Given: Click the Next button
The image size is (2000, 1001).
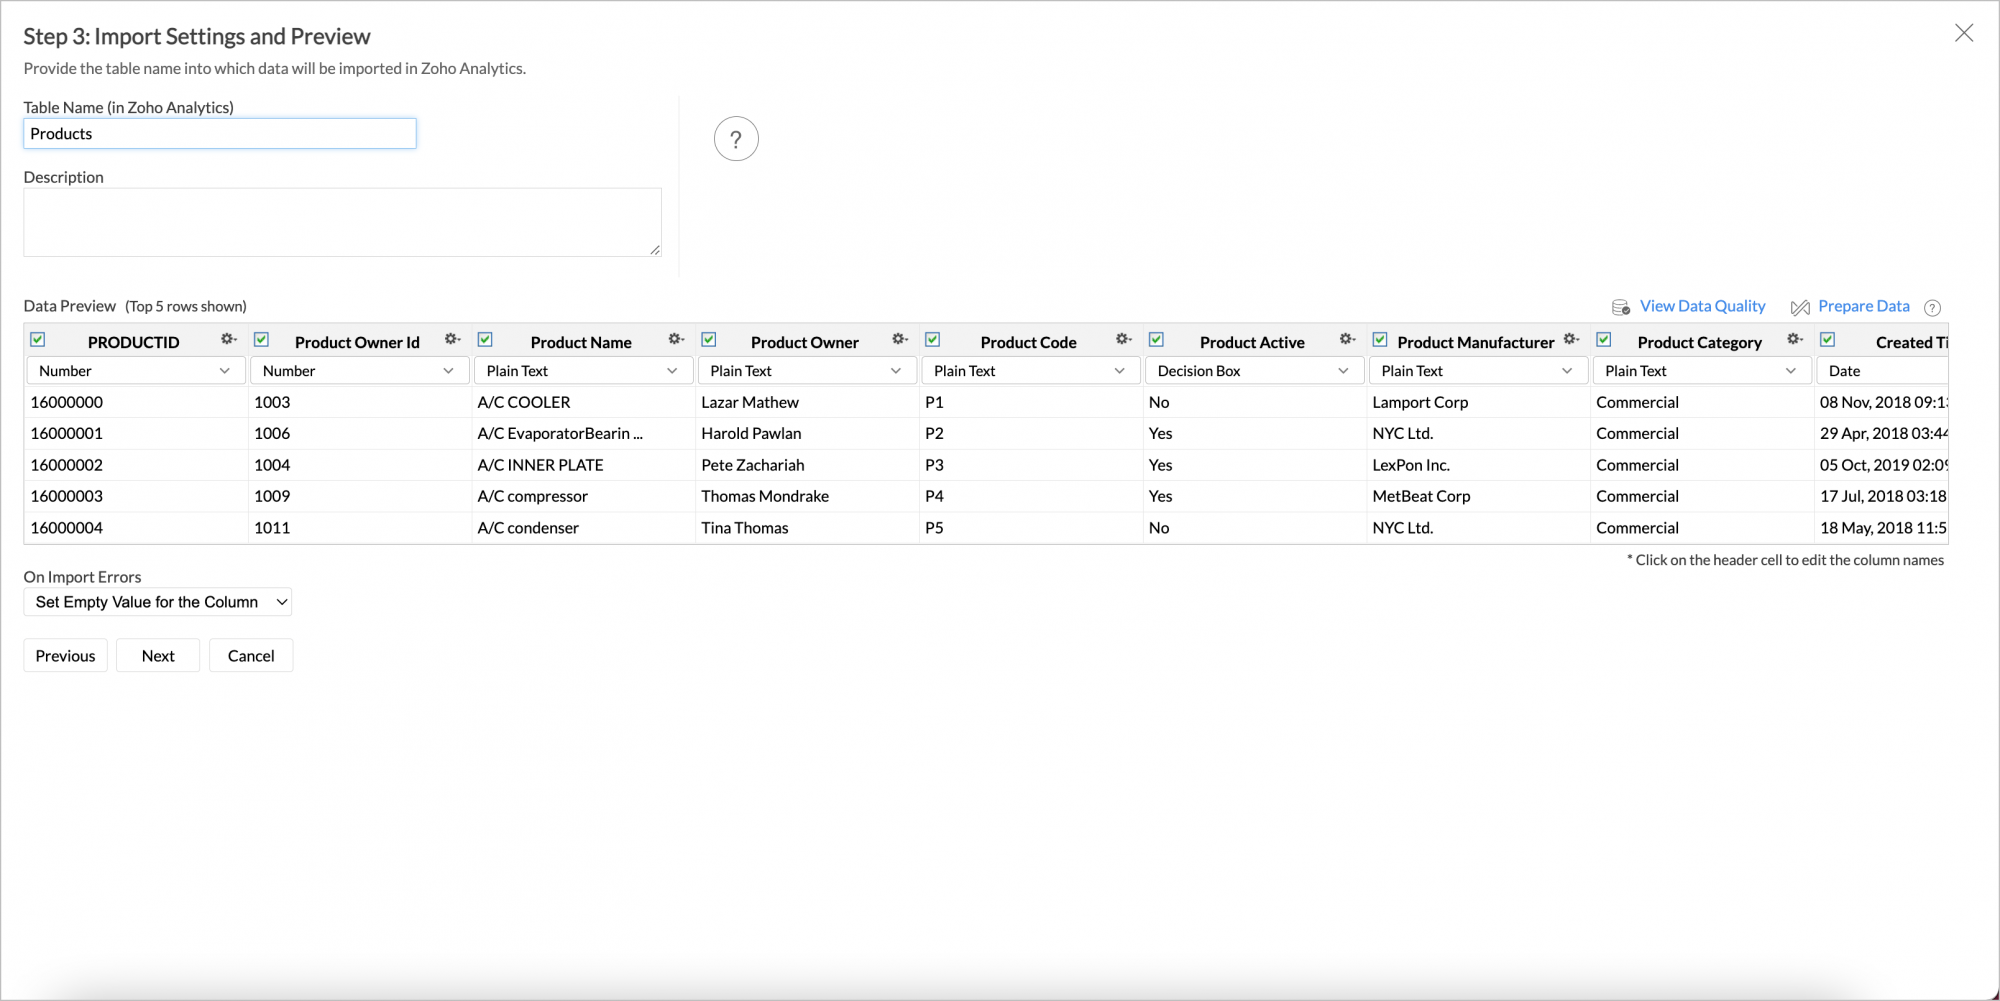Looking at the screenshot, I should 157,655.
